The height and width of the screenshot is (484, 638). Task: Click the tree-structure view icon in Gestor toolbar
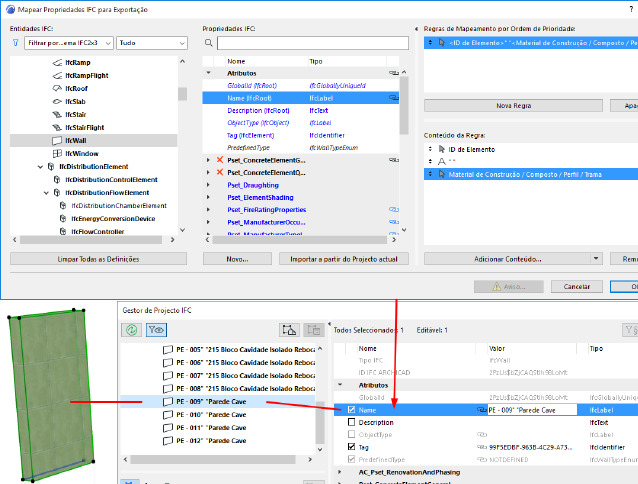click(289, 330)
